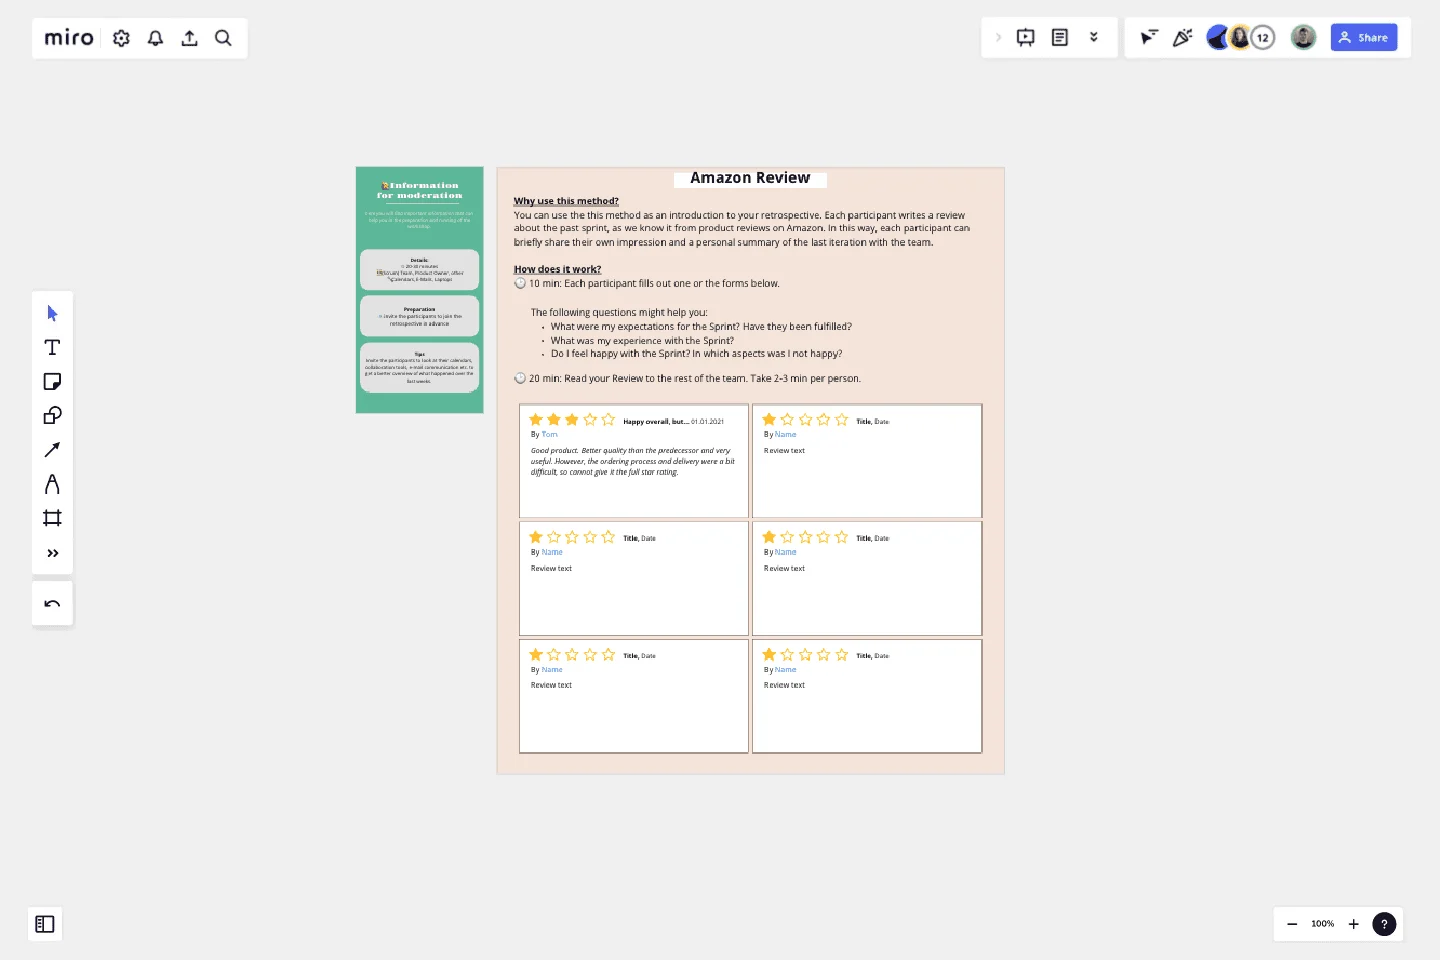The width and height of the screenshot is (1440, 960).
Task: Open board settings gear
Action: 121,38
